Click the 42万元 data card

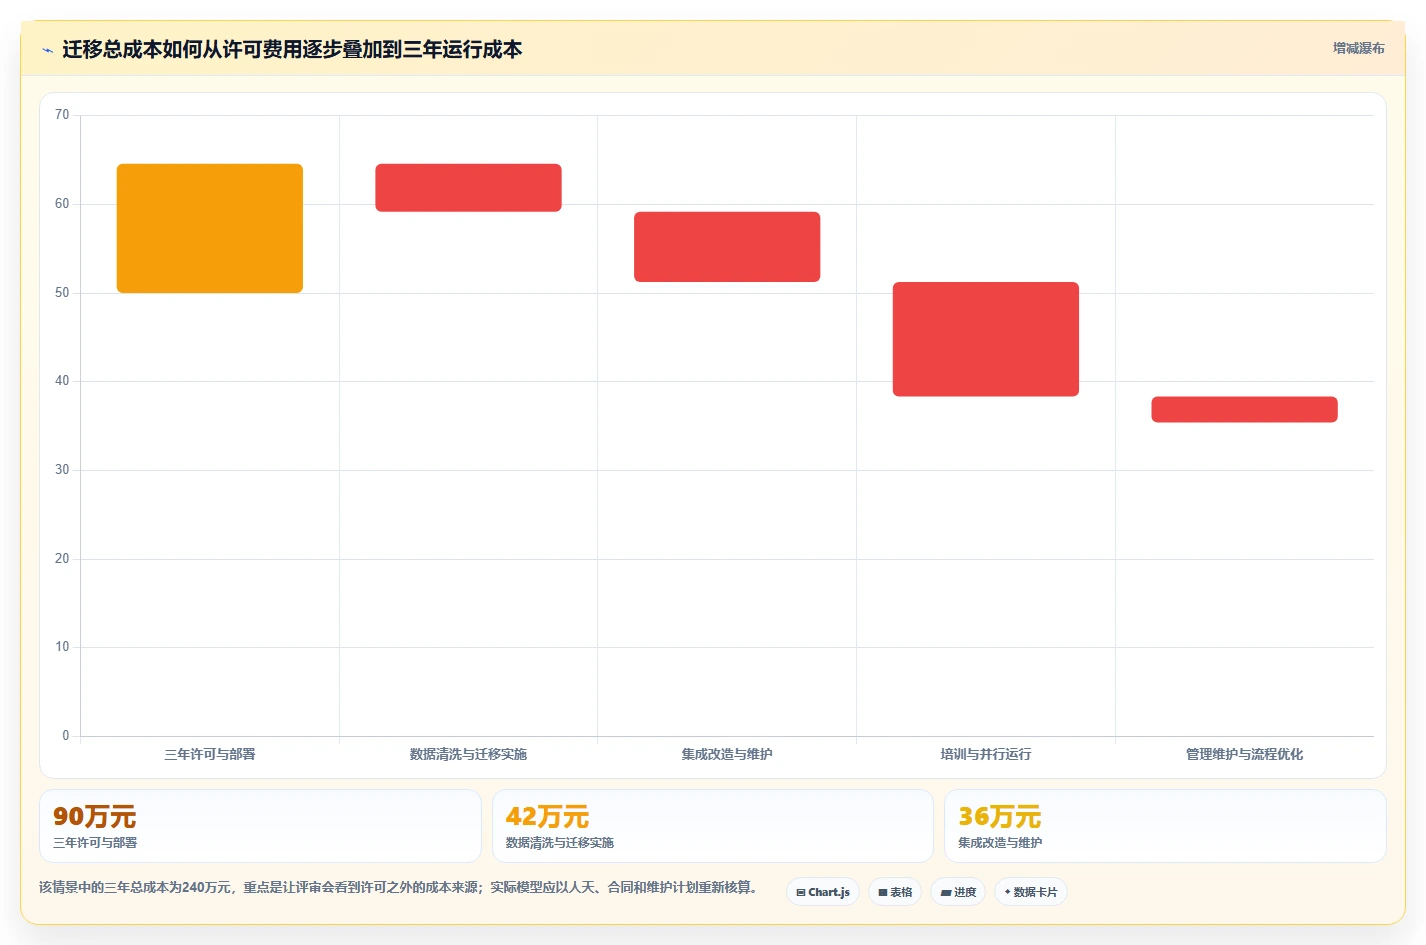(x=713, y=826)
